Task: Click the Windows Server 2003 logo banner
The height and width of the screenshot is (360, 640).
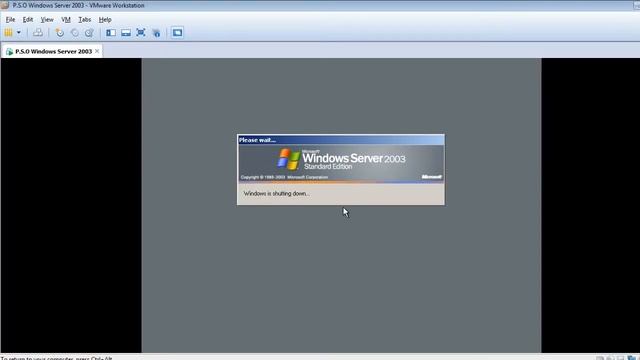Action: (341, 163)
